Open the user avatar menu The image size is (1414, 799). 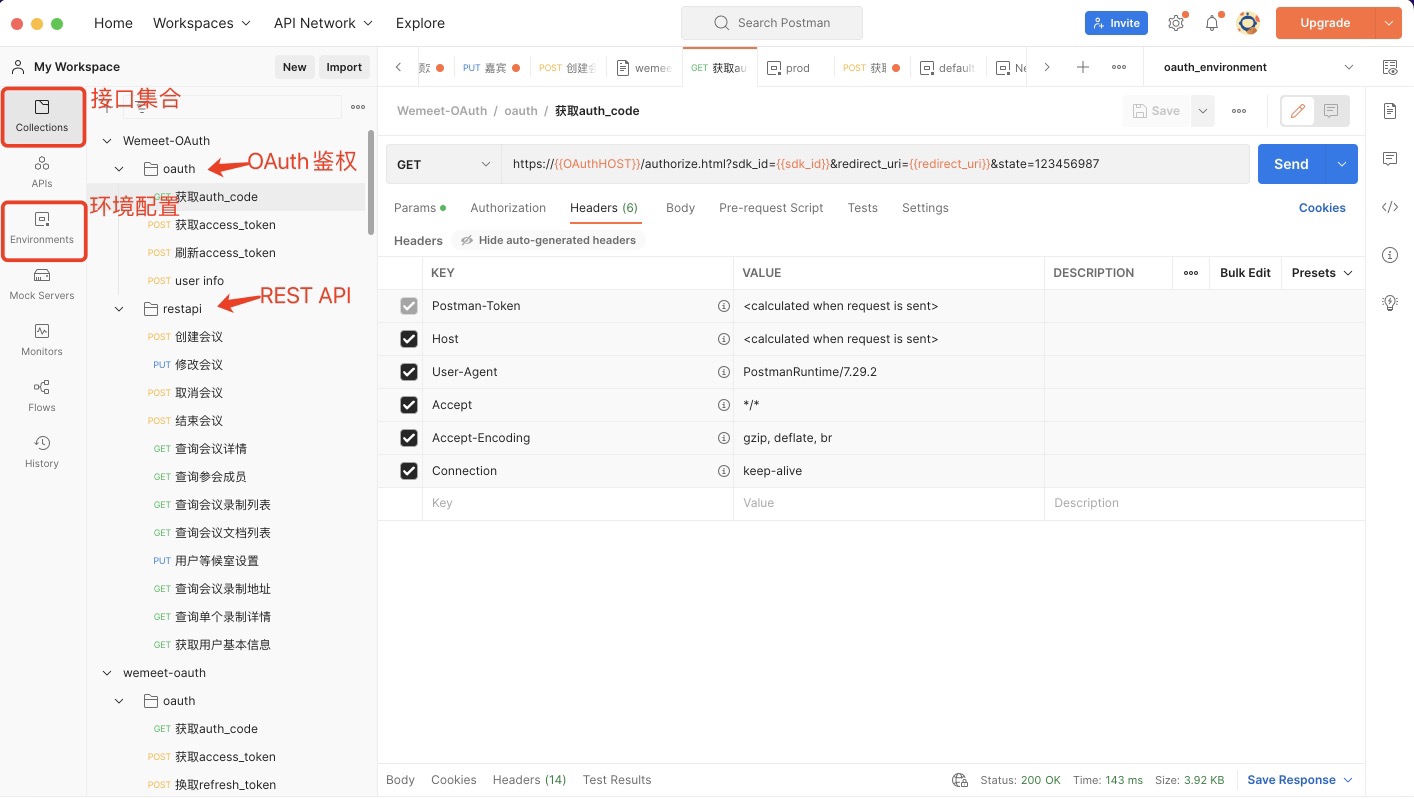(x=1248, y=23)
